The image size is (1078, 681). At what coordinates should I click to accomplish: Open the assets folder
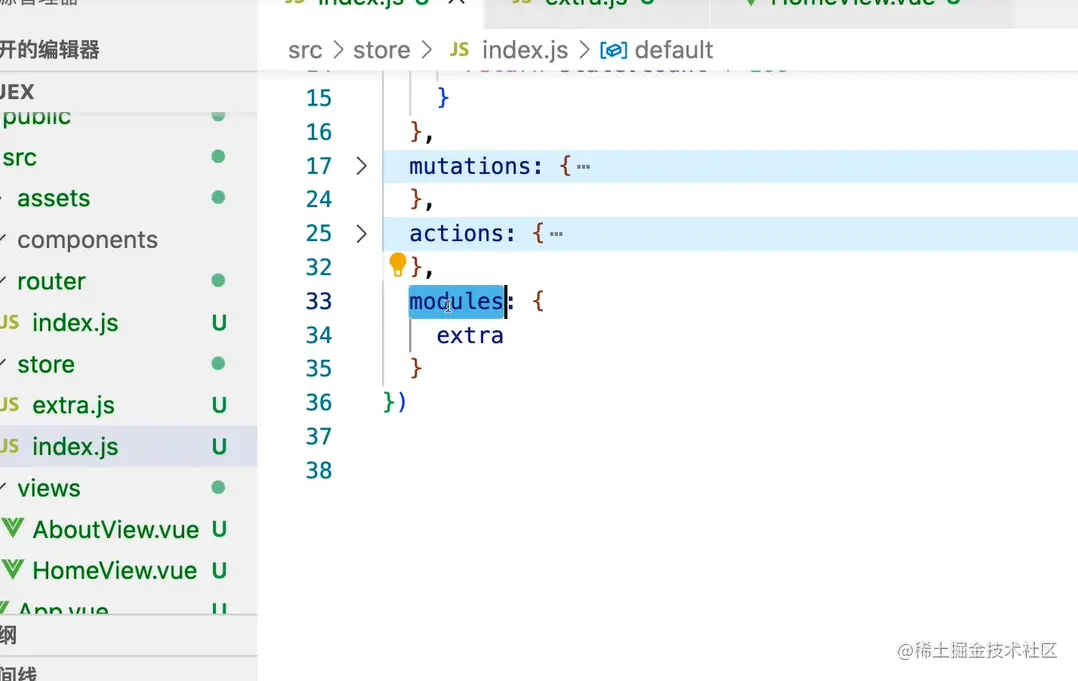(x=54, y=199)
